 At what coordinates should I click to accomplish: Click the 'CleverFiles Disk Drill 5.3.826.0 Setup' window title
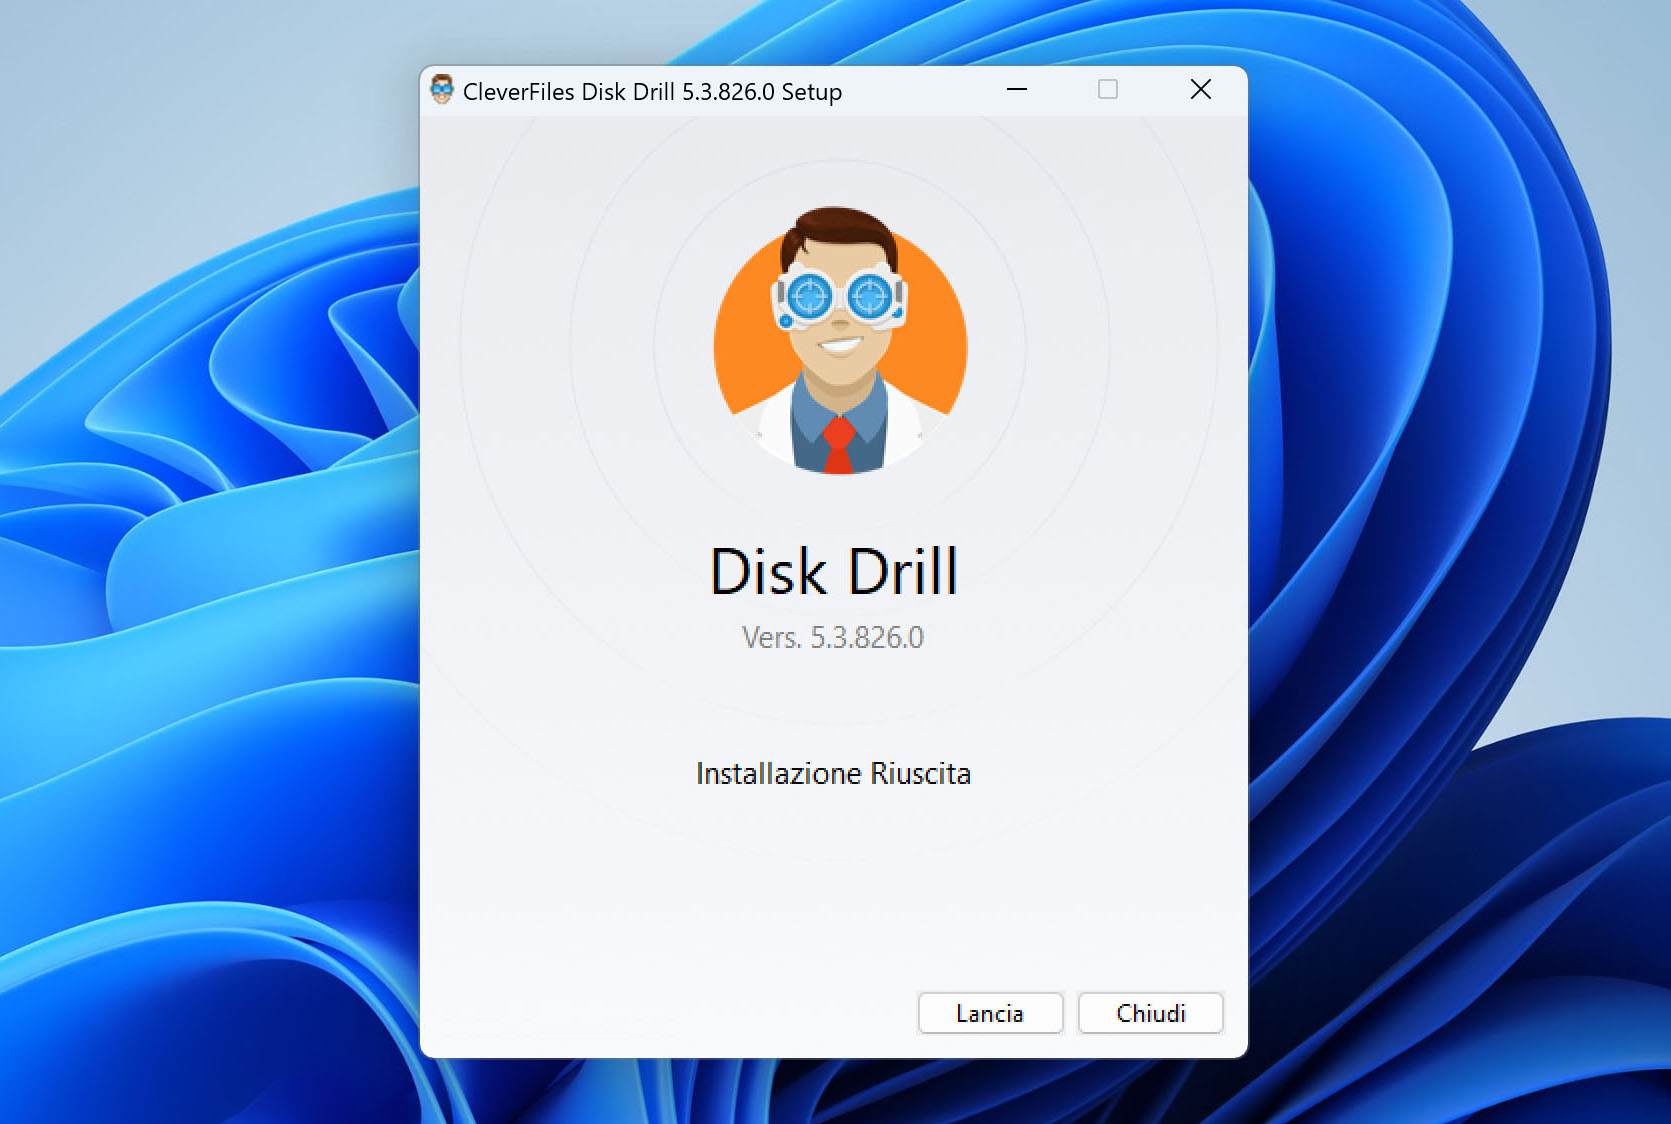pyautogui.click(x=652, y=92)
